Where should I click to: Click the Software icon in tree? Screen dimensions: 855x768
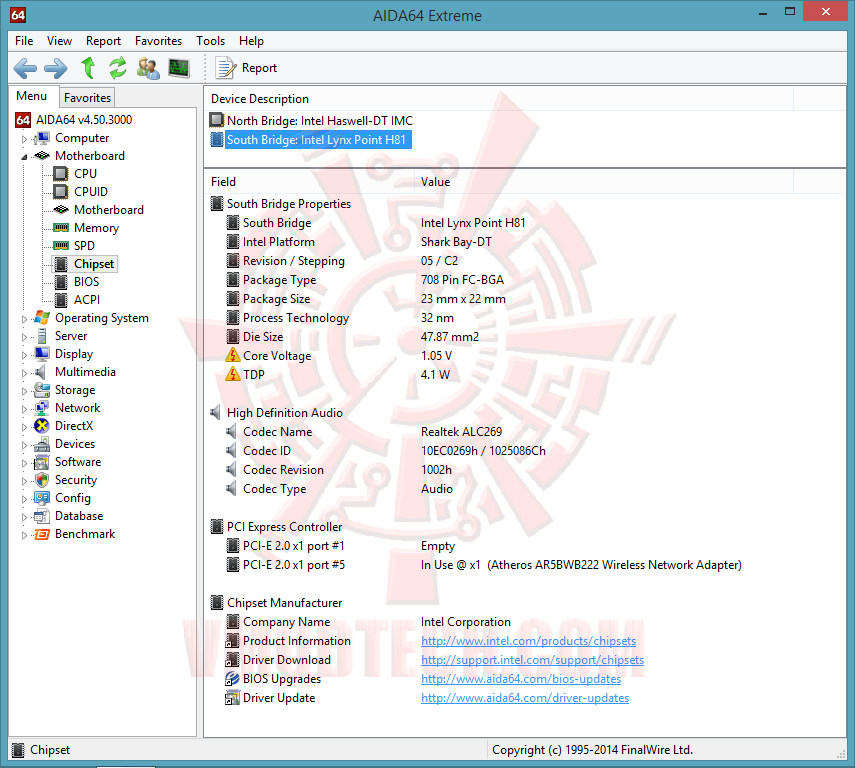click(x=42, y=462)
